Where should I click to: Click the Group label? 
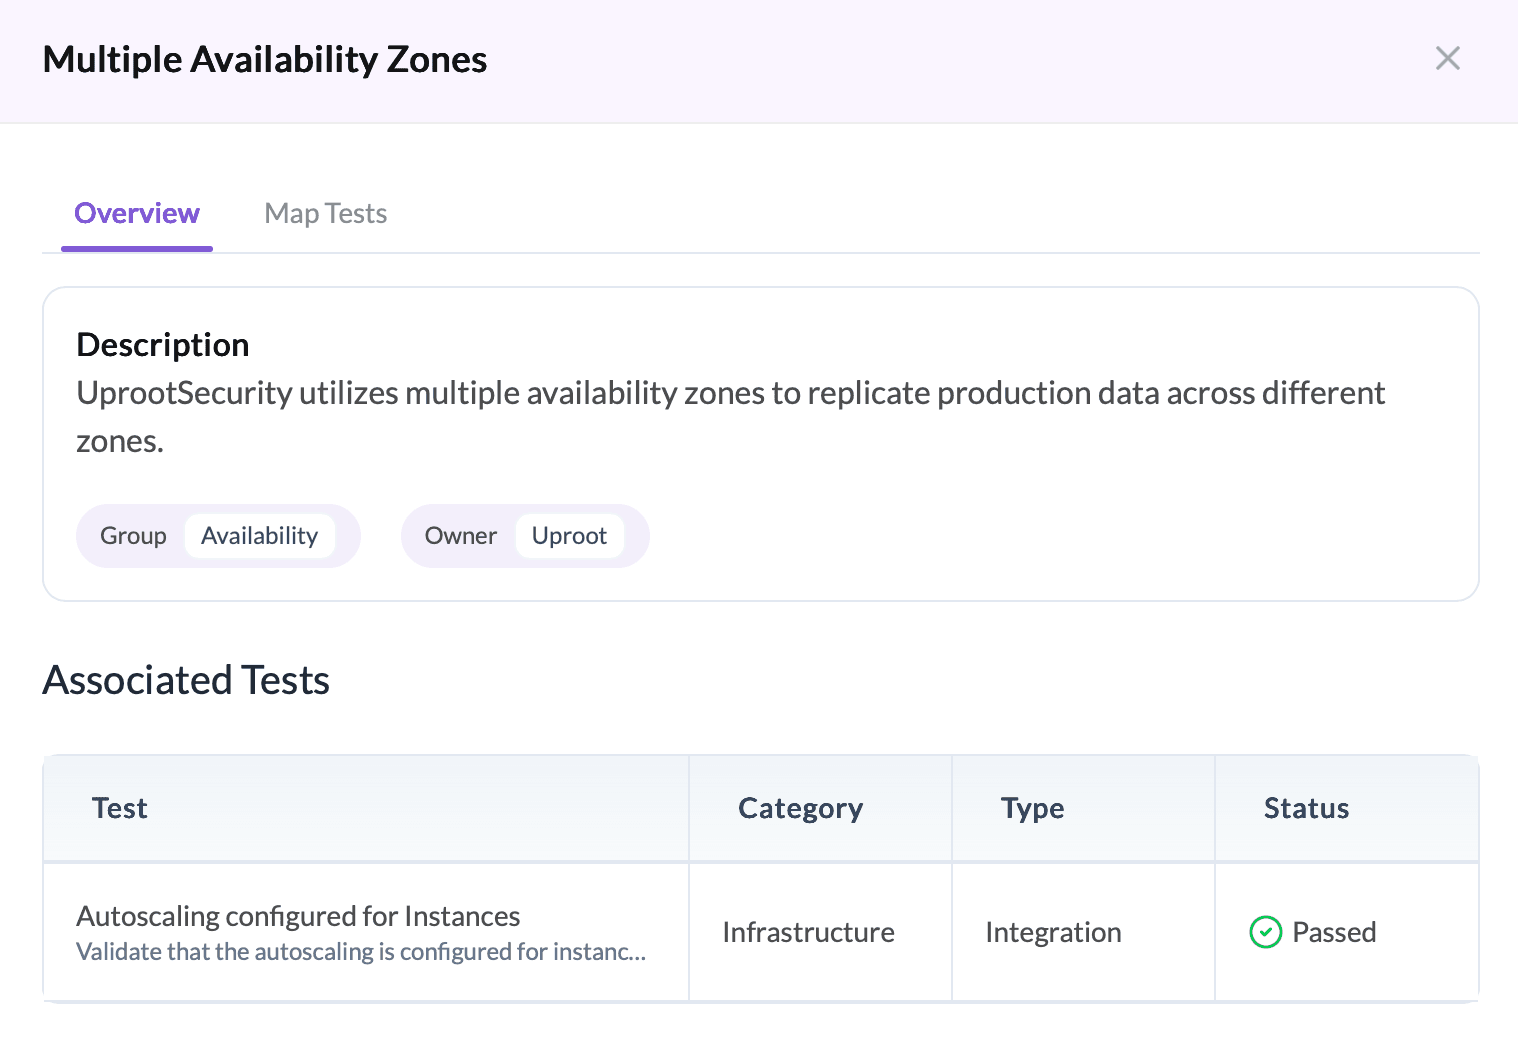coord(133,536)
